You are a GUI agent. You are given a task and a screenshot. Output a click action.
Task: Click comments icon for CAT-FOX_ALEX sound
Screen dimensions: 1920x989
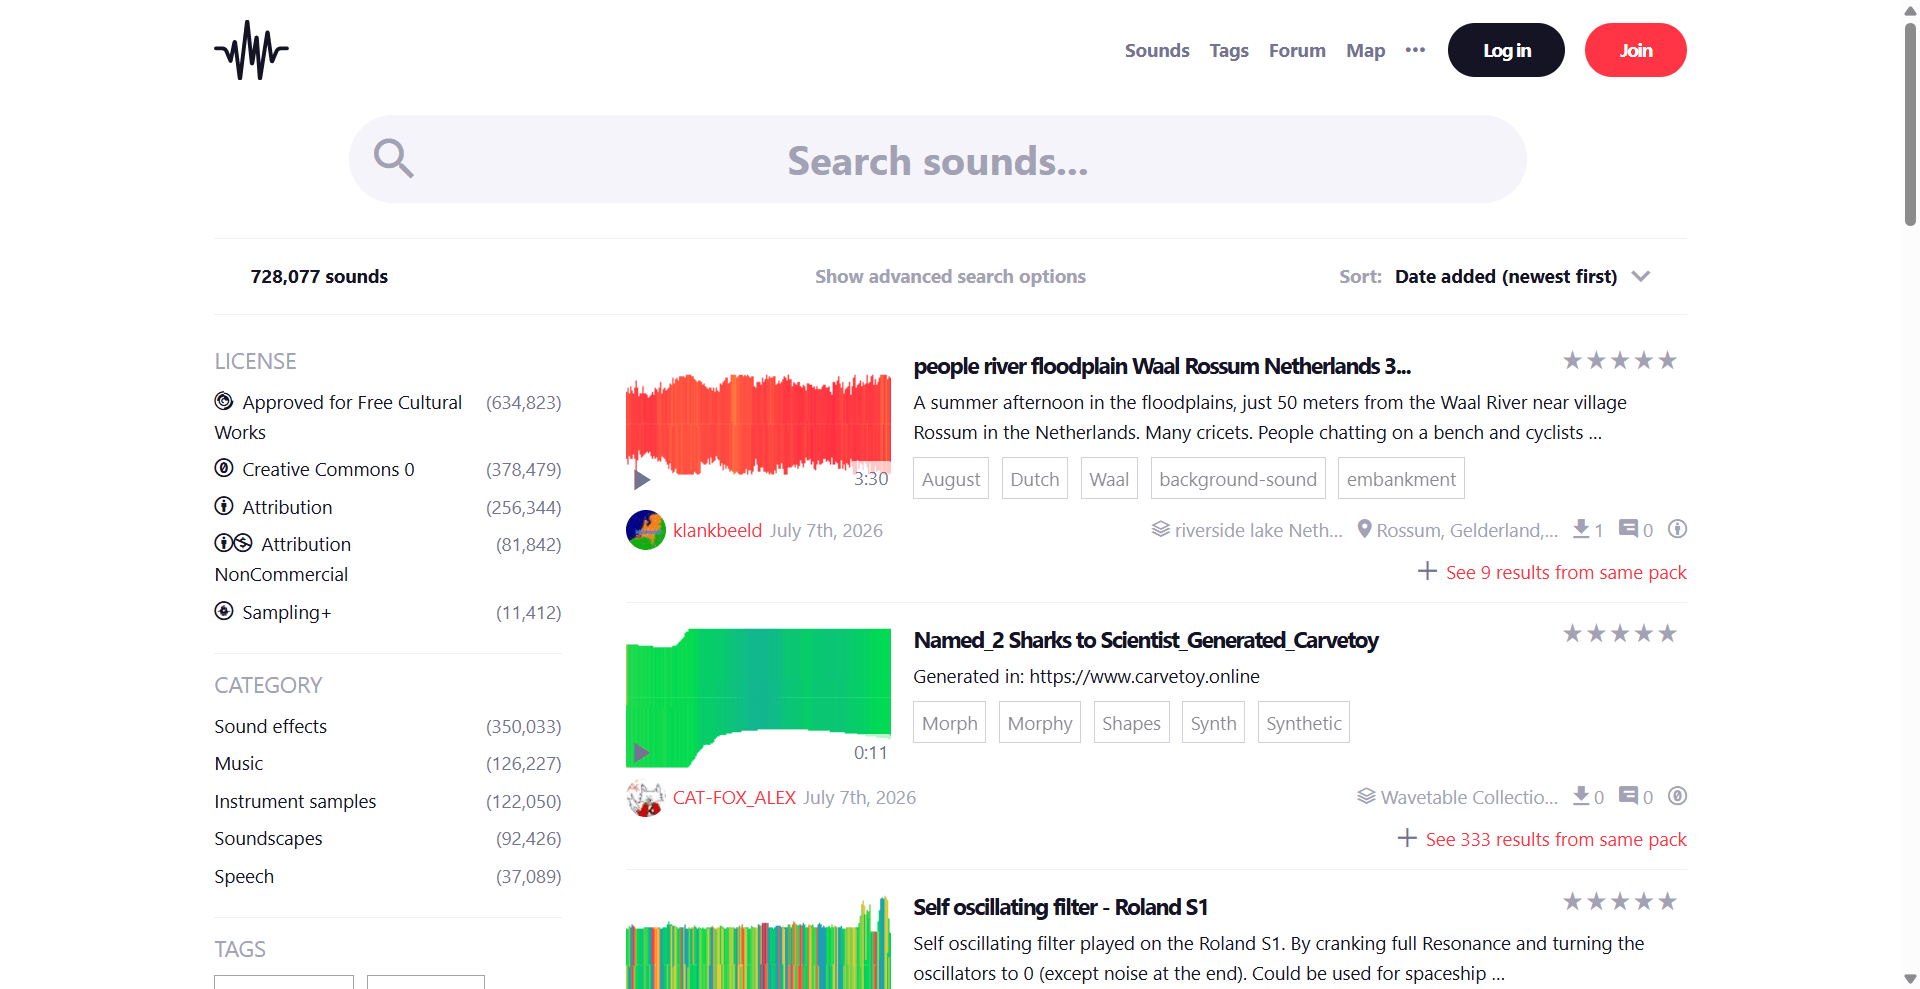(1629, 796)
